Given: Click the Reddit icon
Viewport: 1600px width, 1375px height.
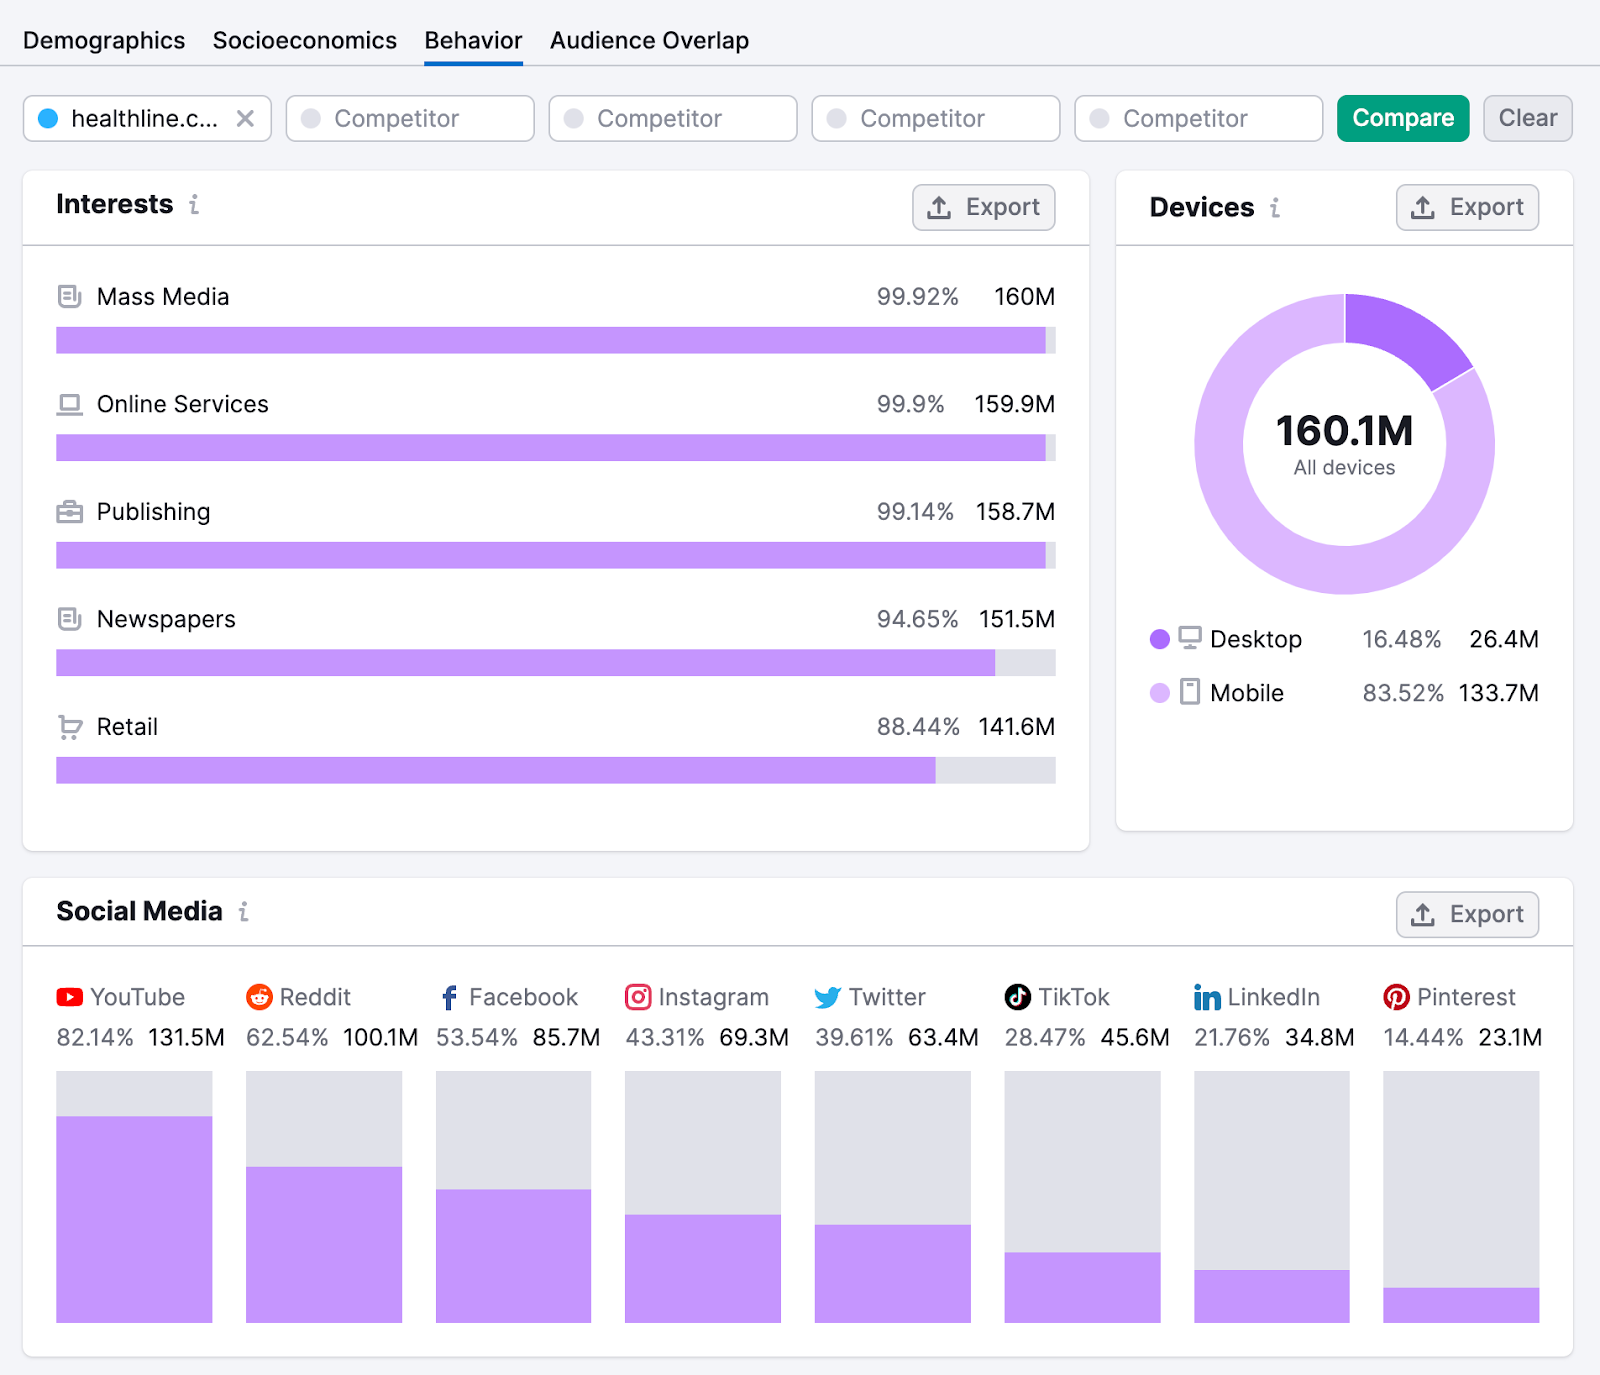Looking at the screenshot, I should 258,997.
